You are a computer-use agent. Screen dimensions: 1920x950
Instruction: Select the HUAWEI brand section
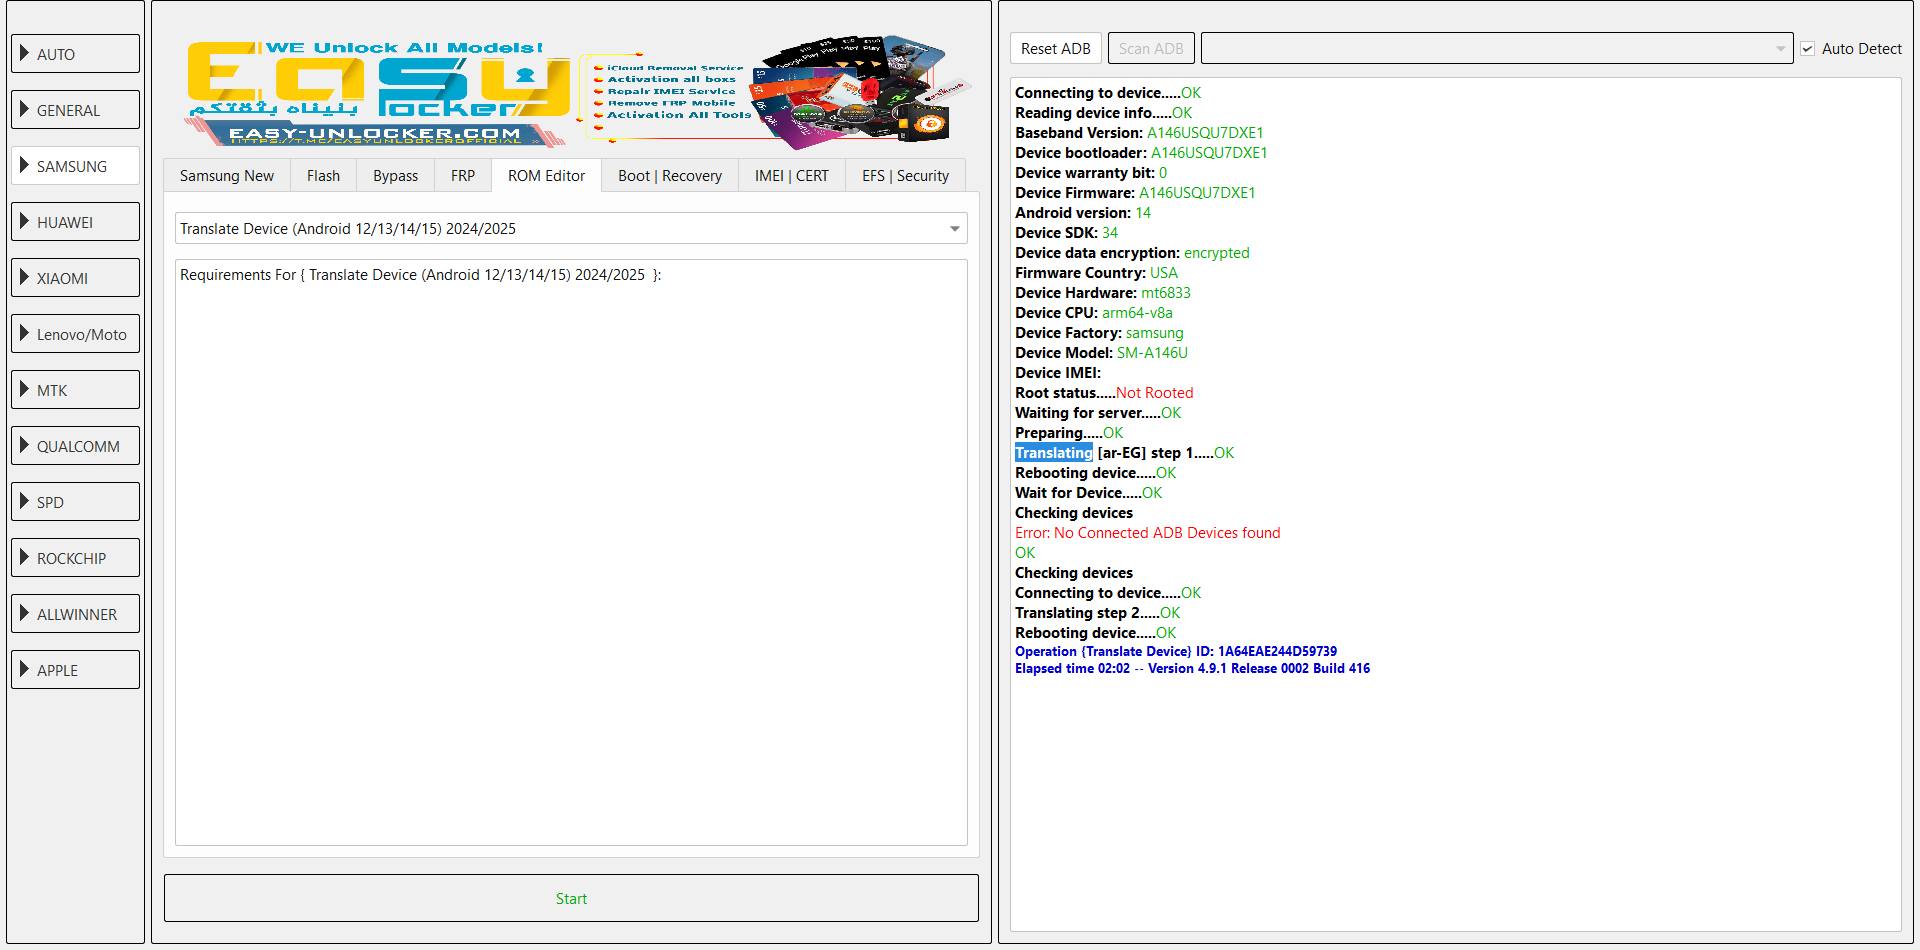[75, 222]
